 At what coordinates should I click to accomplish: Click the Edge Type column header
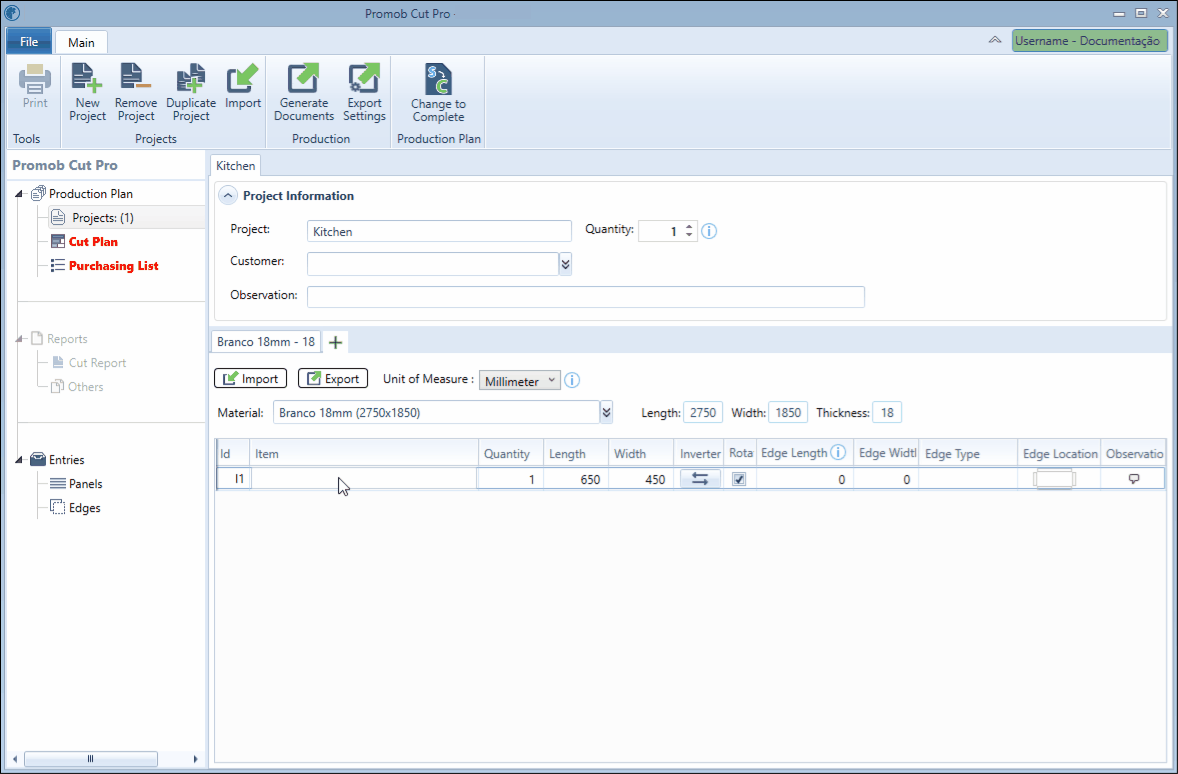pos(968,453)
